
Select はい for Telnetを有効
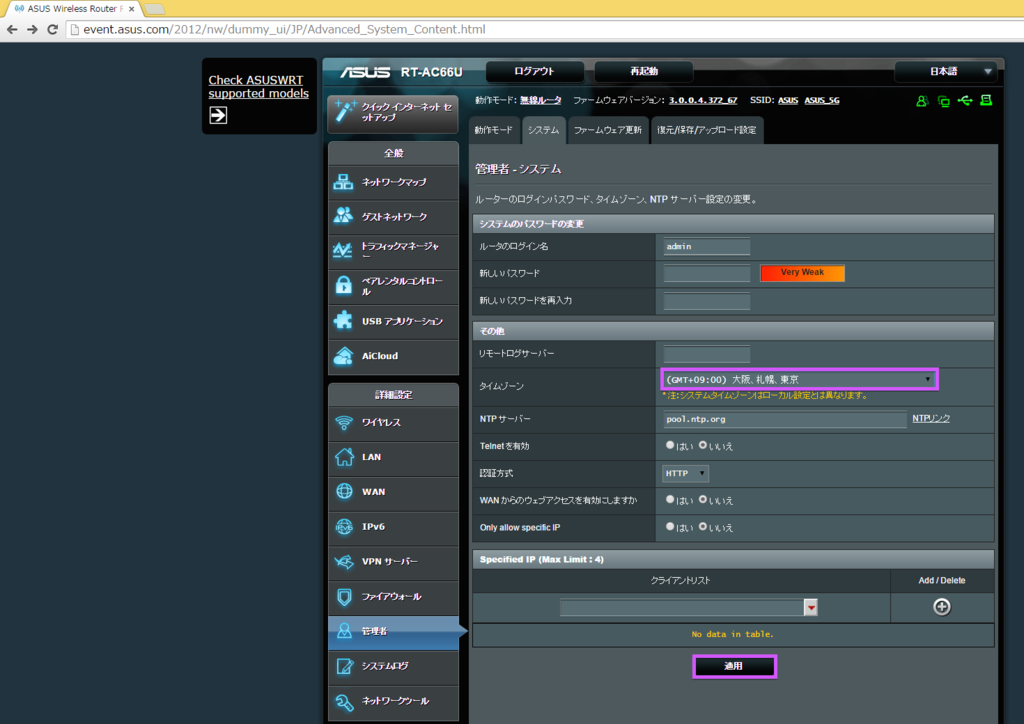tap(670, 445)
